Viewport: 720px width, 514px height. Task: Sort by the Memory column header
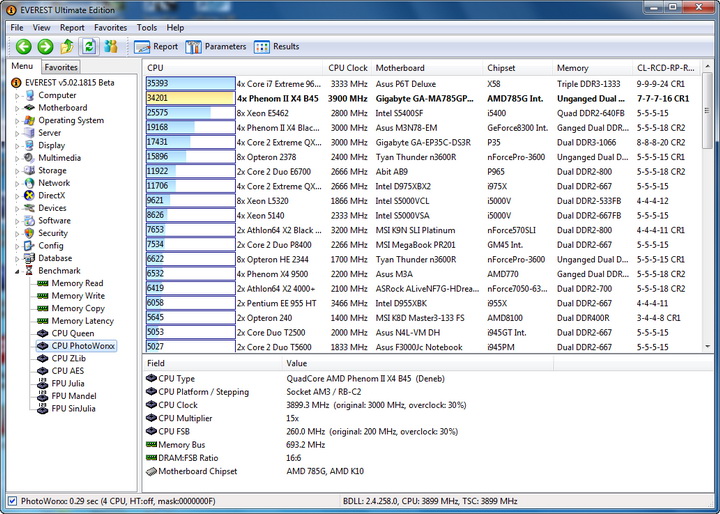pyautogui.click(x=593, y=68)
